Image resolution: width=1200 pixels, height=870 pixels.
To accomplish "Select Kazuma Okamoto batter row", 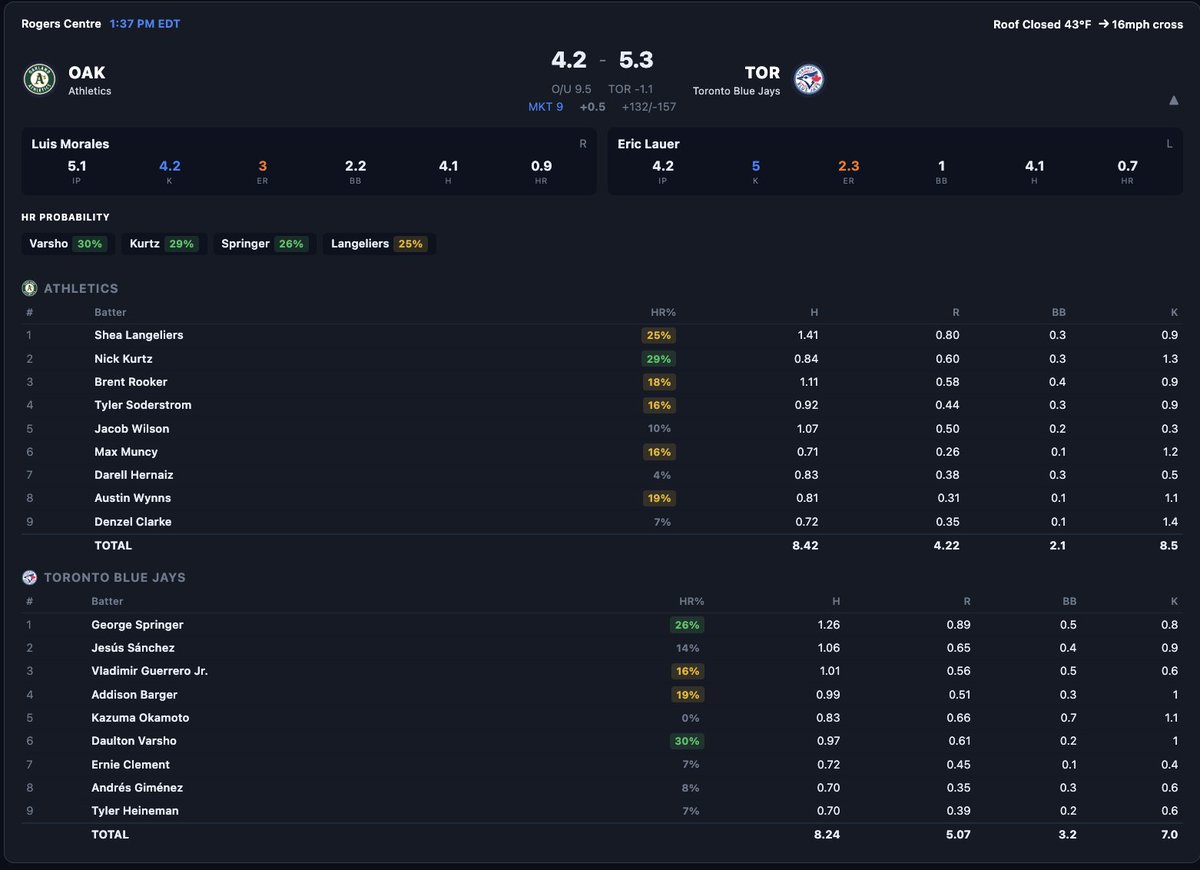I will coord(600,718).
